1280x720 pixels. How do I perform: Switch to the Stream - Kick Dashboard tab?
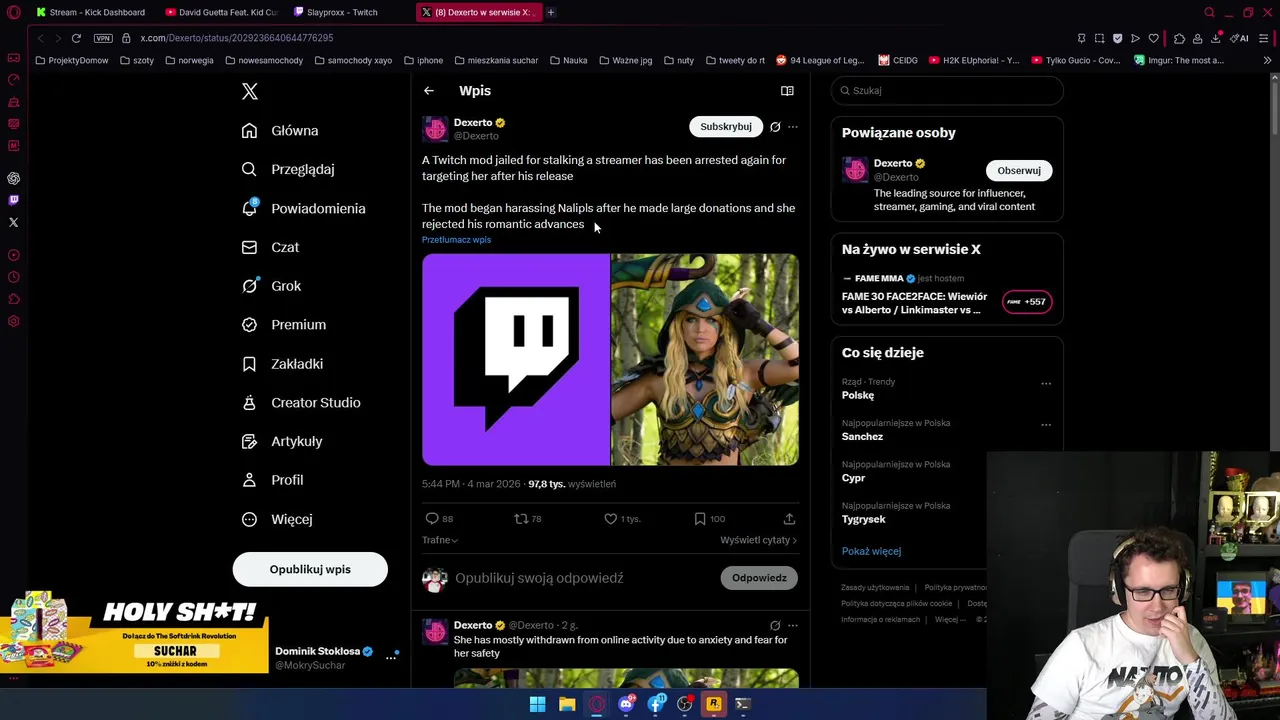[x=90, y=12]
